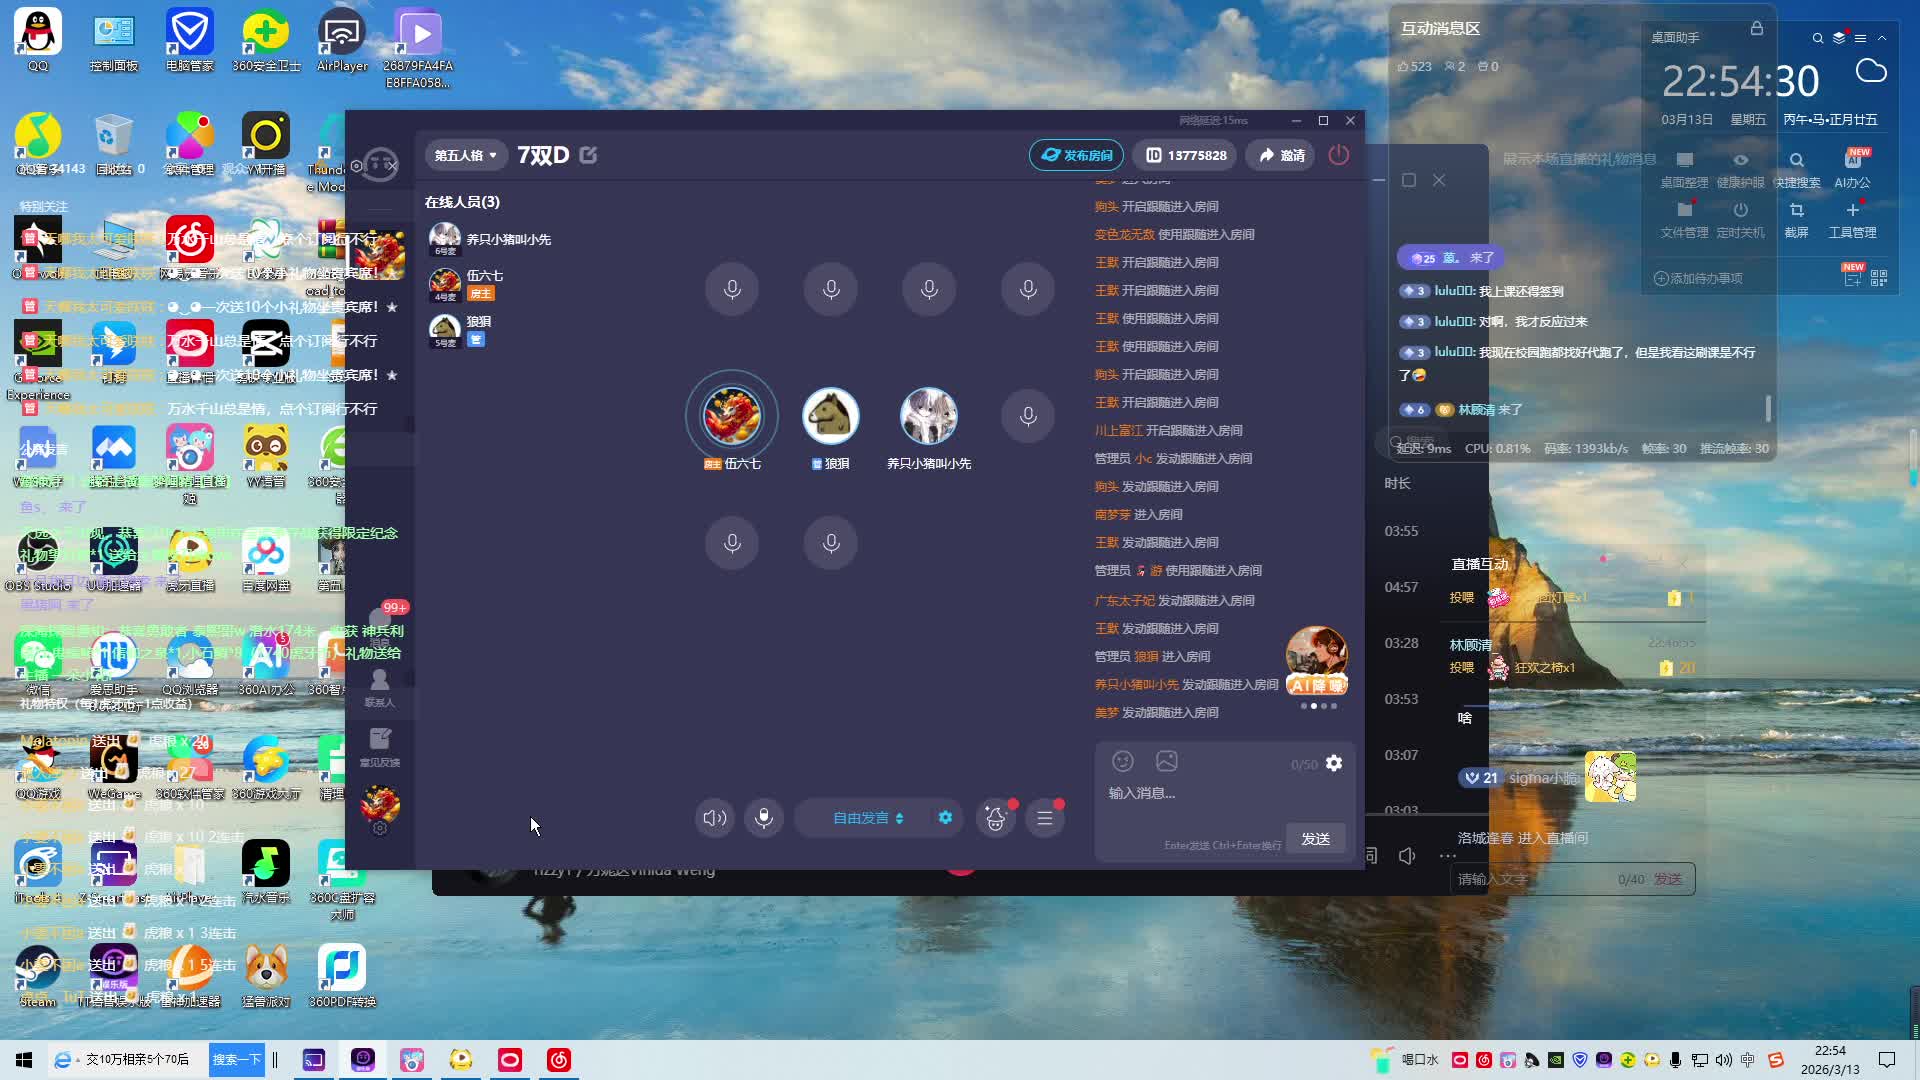
Task: Click the AI降噪 thumbnail banner
Action: click(1316, 661)
